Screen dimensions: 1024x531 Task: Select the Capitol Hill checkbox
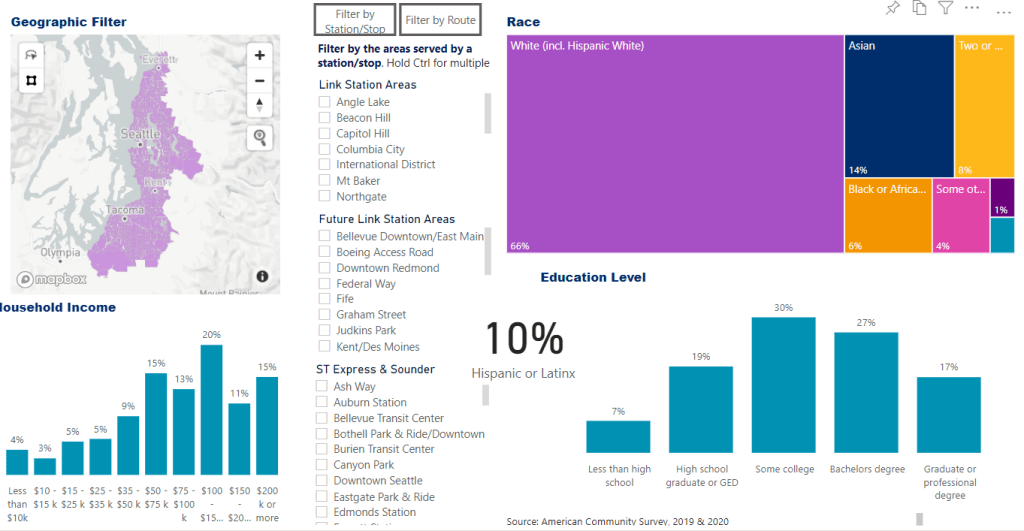click(x=325, y=133)
